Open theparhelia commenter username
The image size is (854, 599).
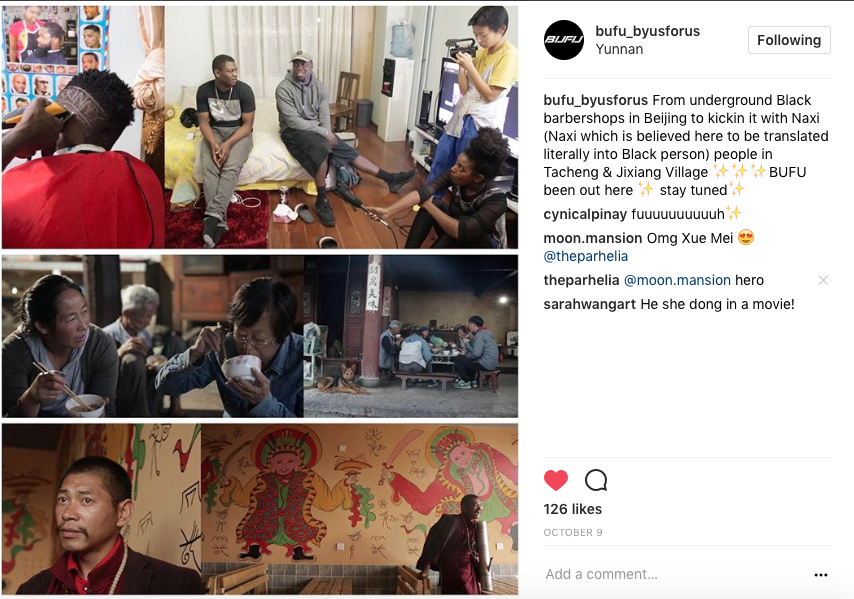click(x=581, y=280)
